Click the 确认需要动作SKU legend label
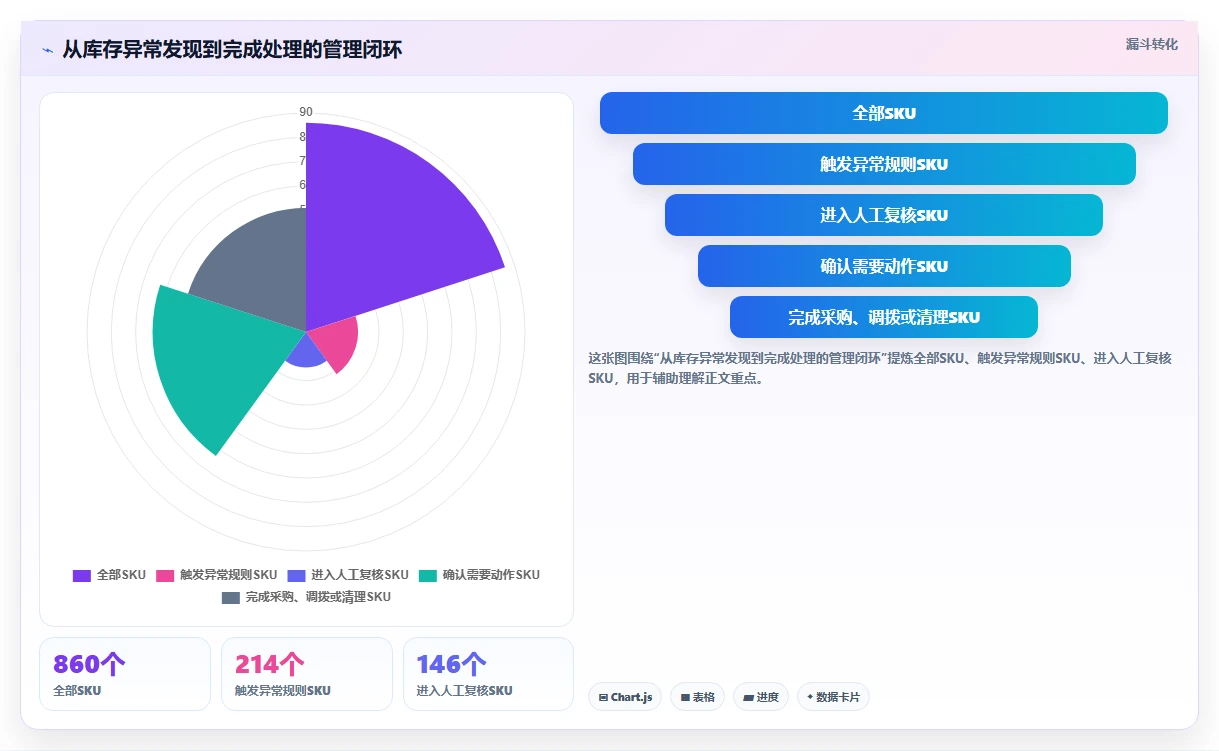This screenshot has height=751, width=1219. (491, 575)
